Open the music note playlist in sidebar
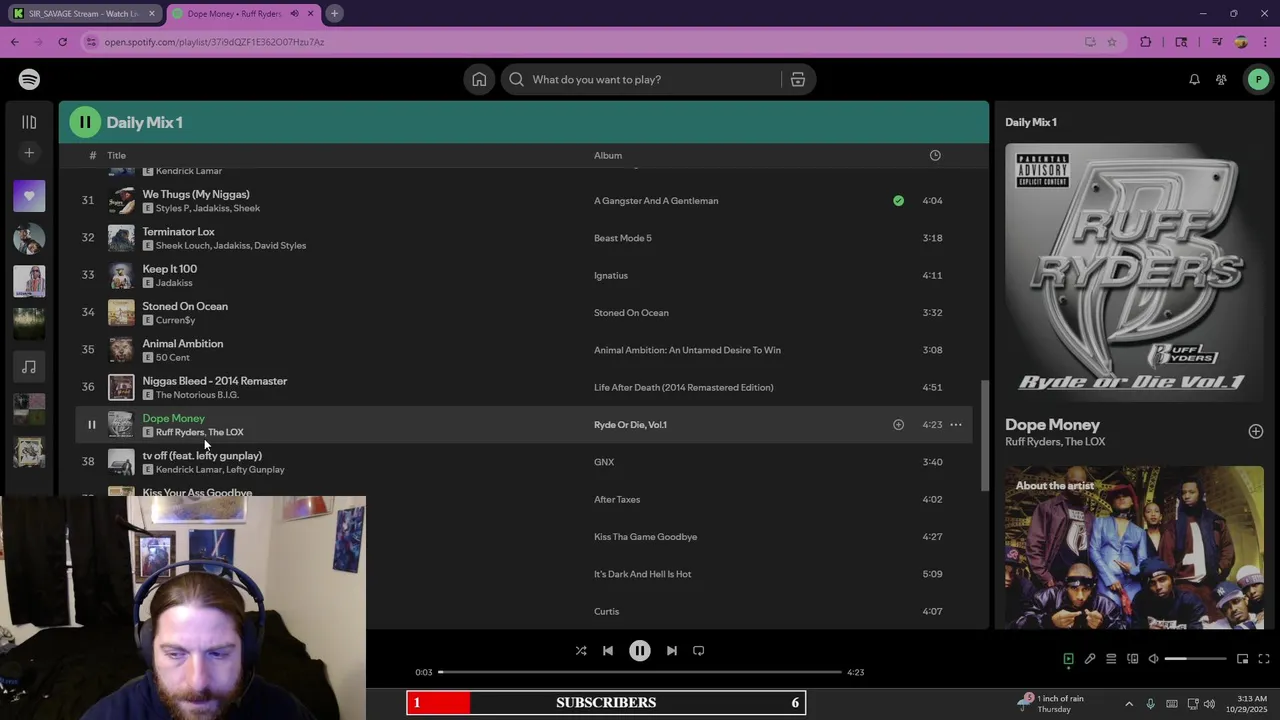This screenshot has width=1280, height=720. click(29, 367)
